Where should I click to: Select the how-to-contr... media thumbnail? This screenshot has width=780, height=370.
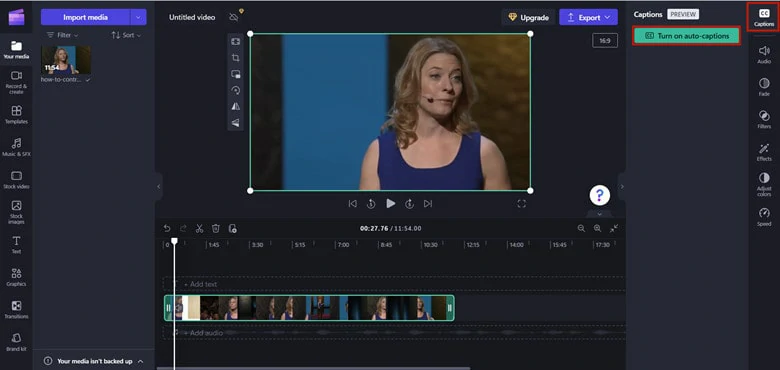click(x=66, y=60)
